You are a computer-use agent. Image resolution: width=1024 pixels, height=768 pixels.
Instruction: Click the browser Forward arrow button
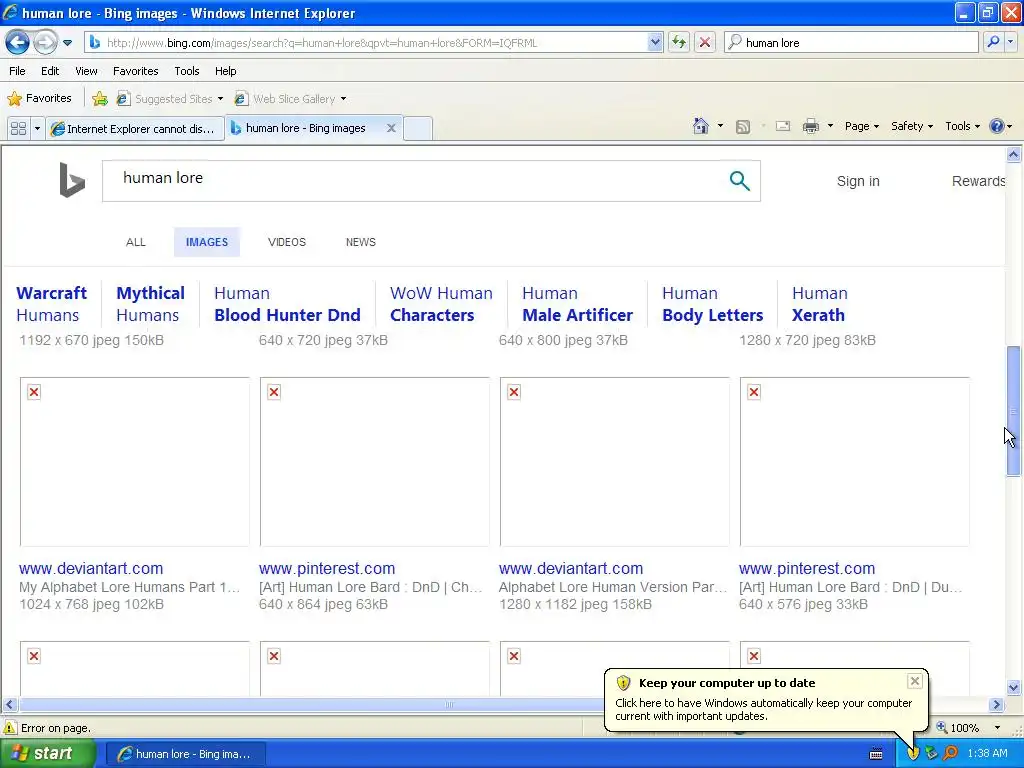45,42
